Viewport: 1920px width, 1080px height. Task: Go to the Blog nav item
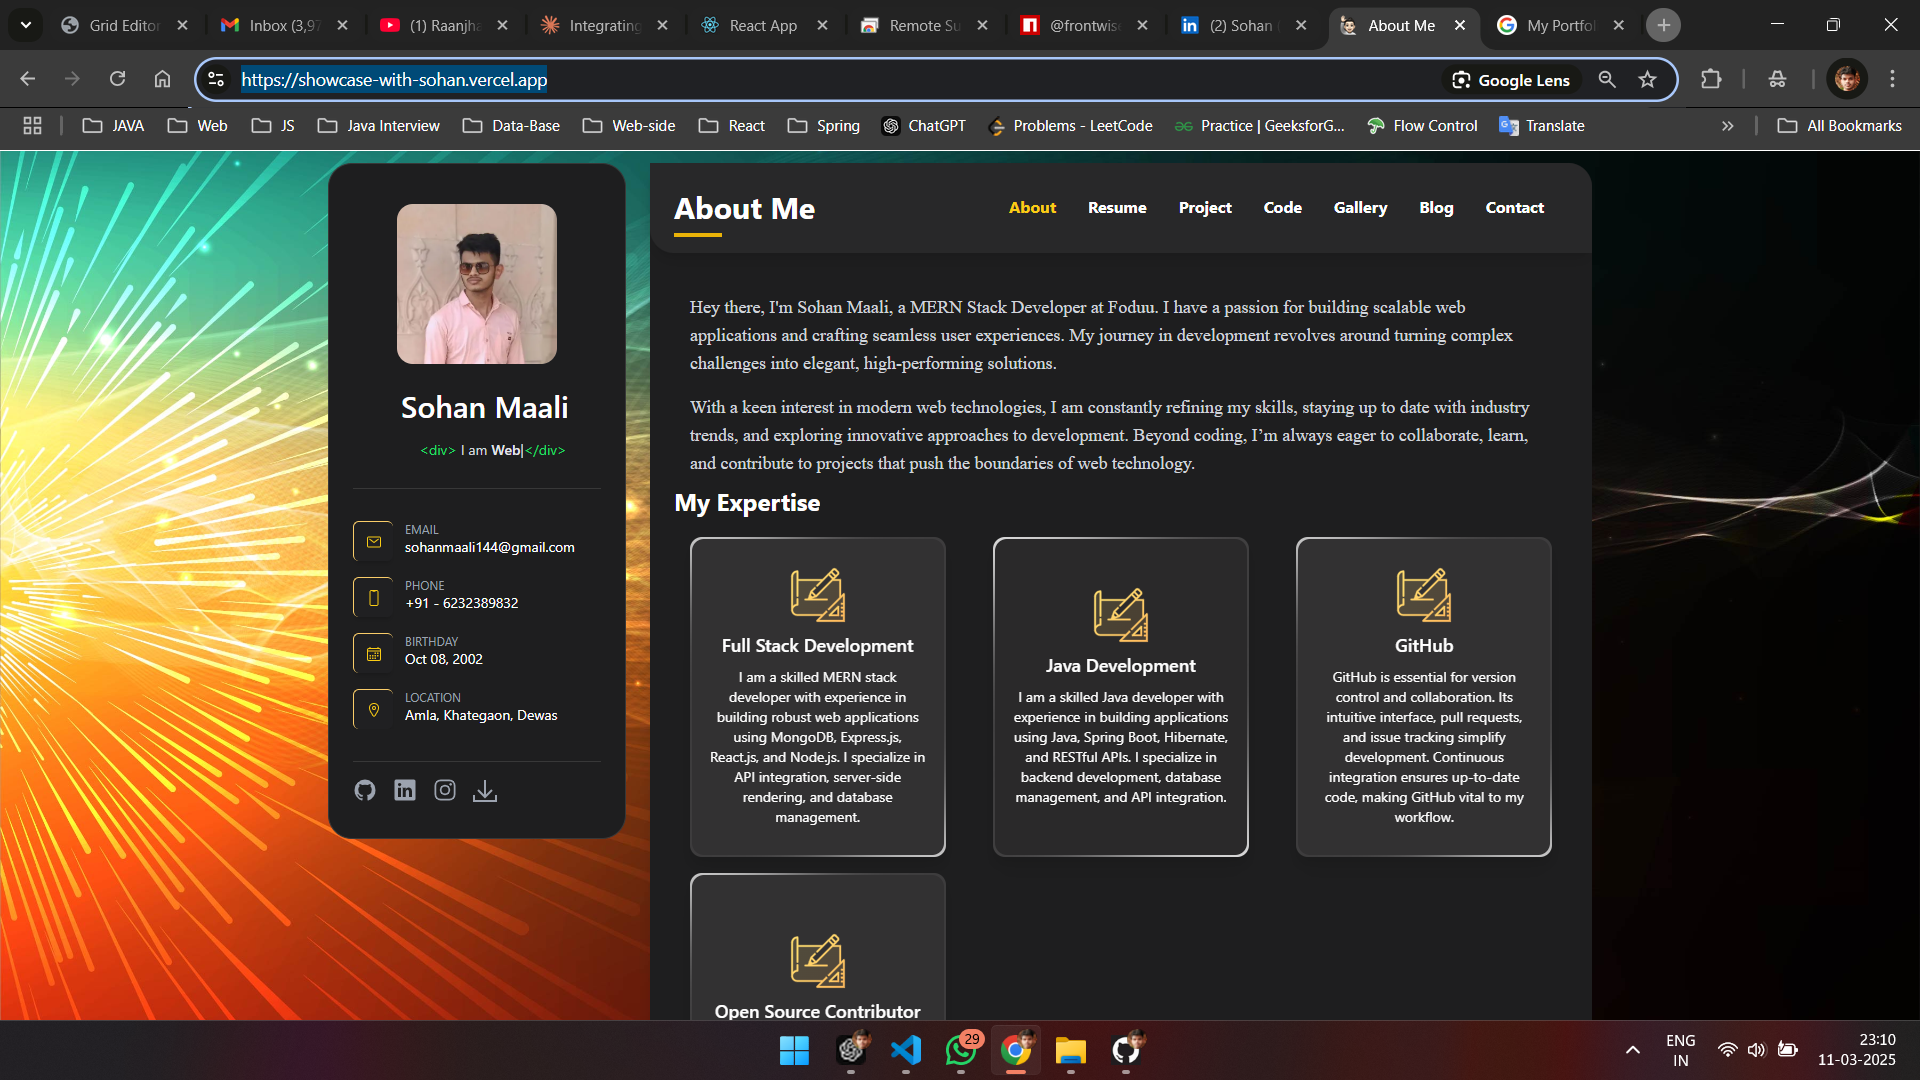[x=1436, y=208]
